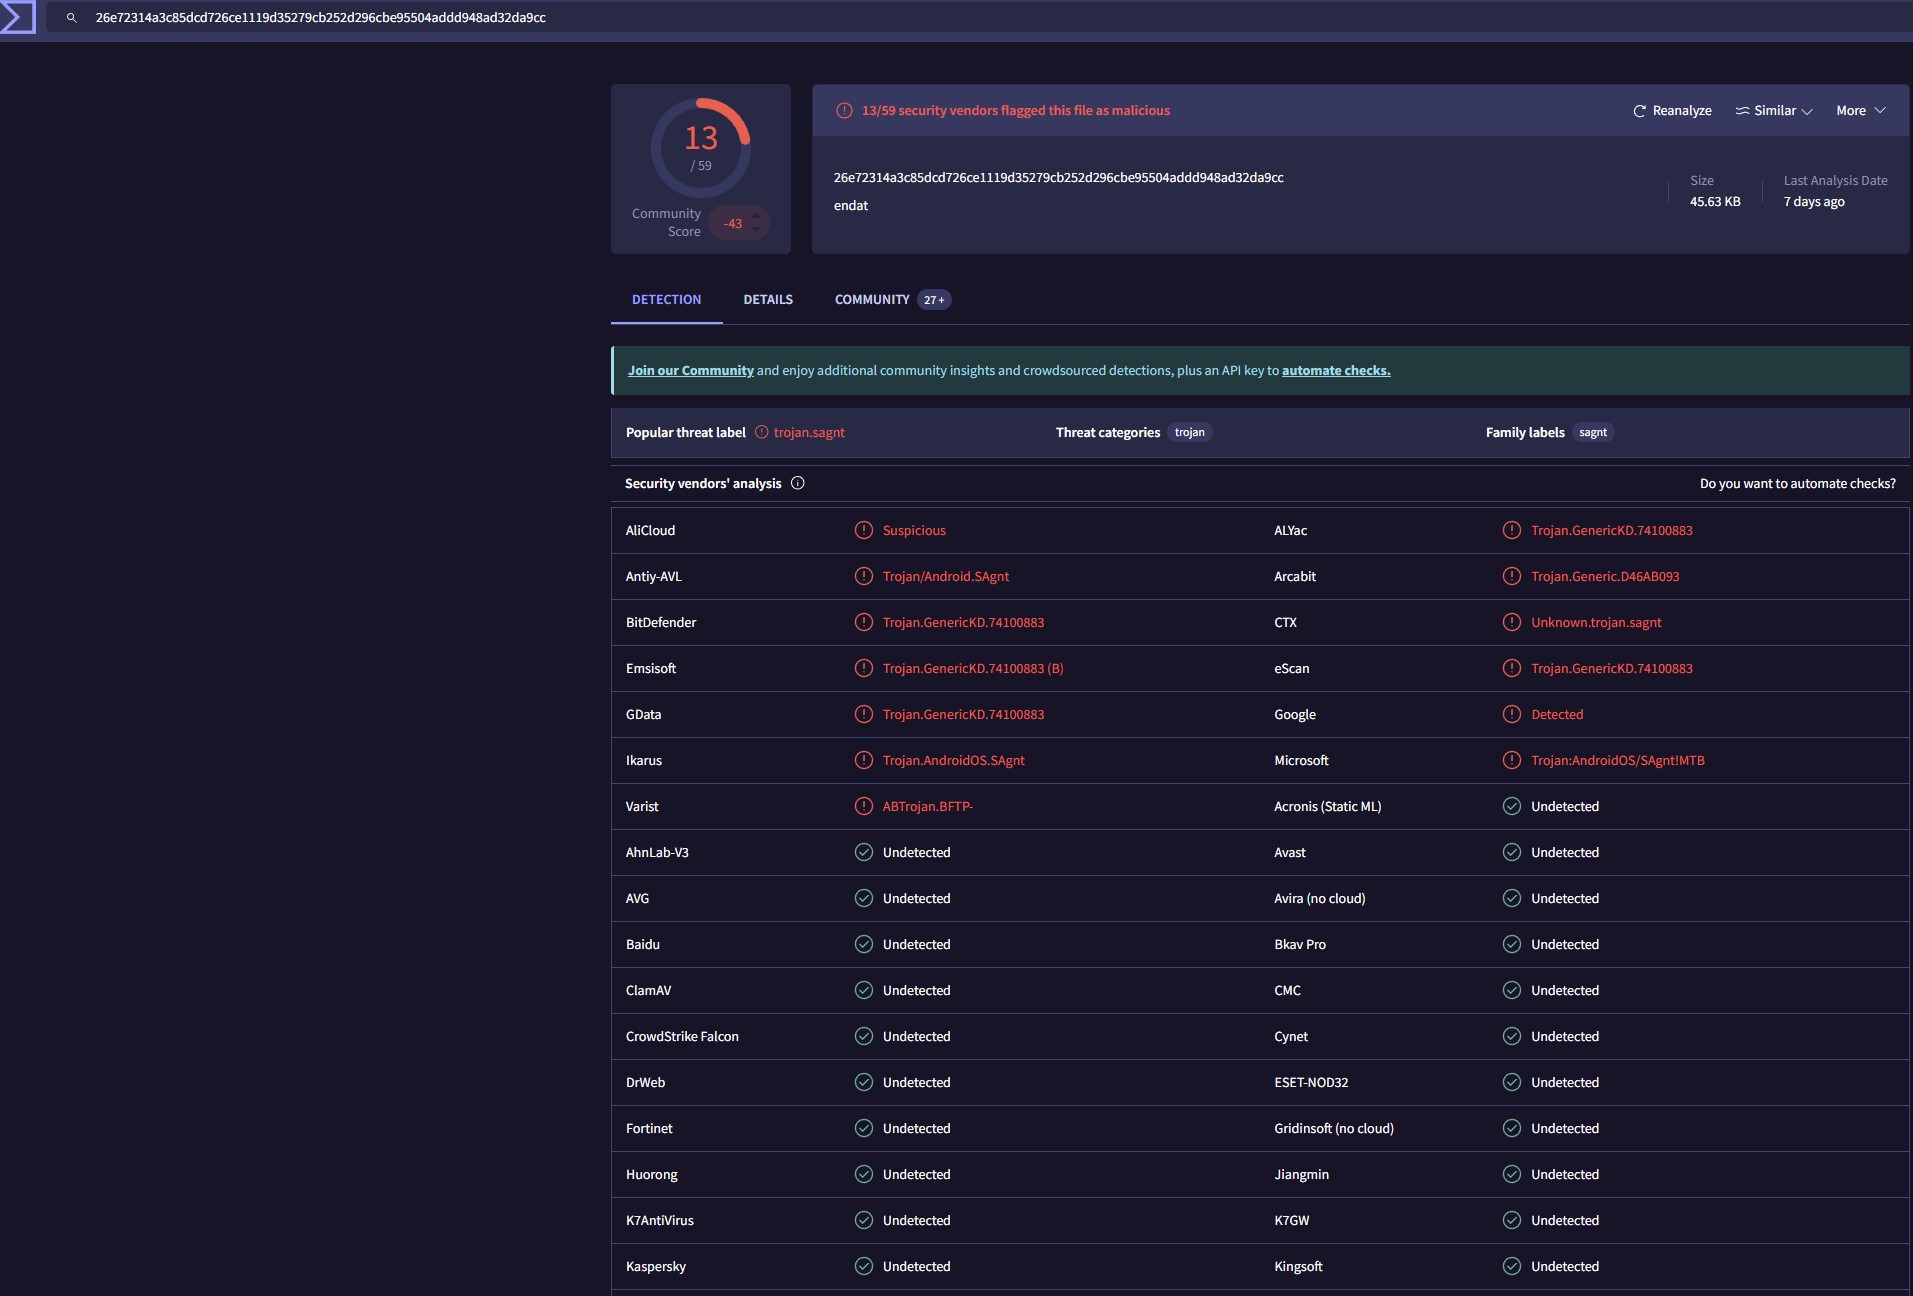Click GData's detection alert icon
The image size is (1913, 1296).
pos(864,714)
